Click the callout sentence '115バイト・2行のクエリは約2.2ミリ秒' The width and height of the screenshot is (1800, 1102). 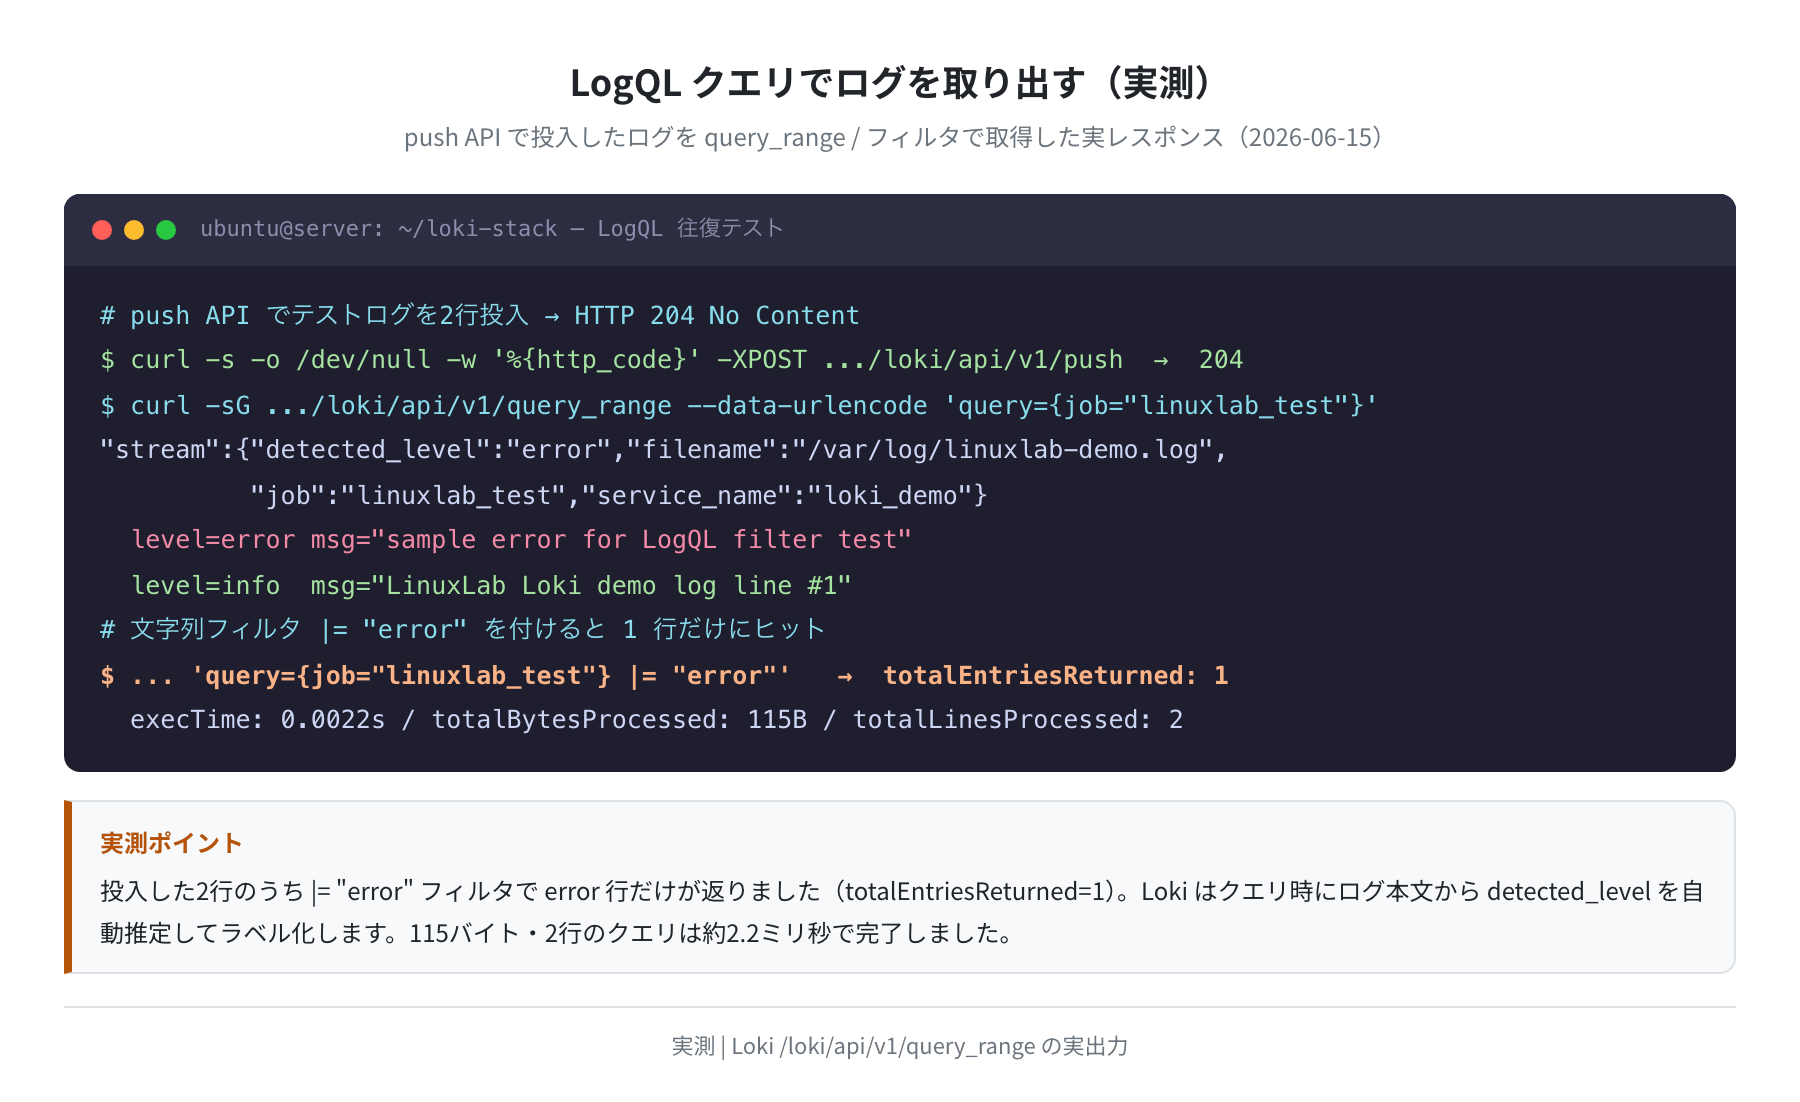715,933
